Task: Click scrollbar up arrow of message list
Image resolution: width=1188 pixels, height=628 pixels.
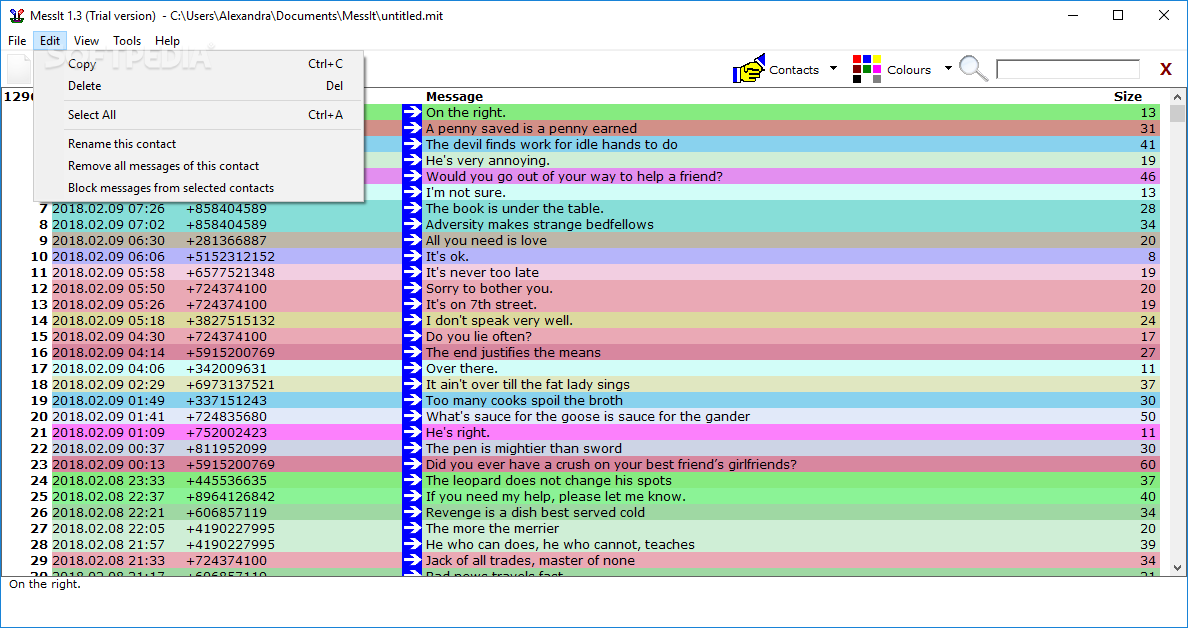Action: pos(1177,97)
